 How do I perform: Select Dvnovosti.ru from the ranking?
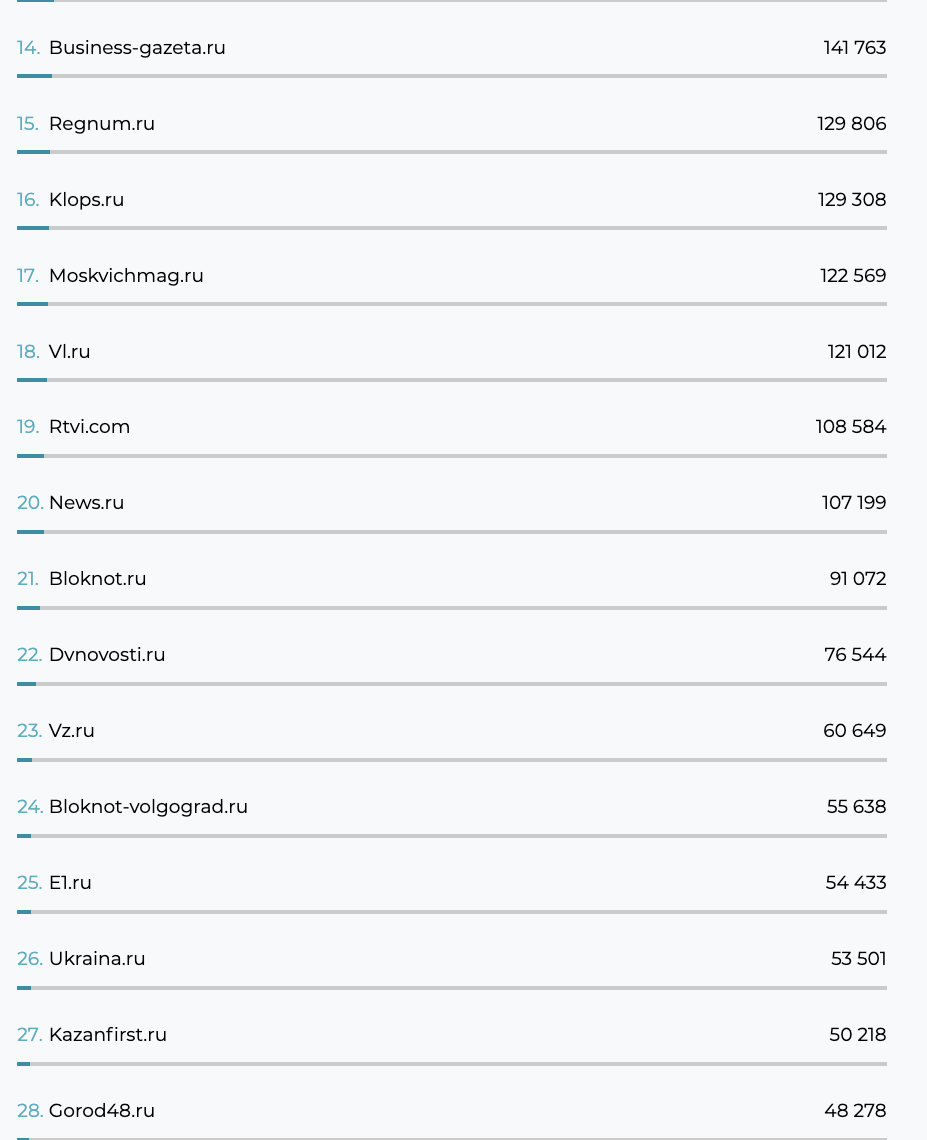tap(107, 655)
